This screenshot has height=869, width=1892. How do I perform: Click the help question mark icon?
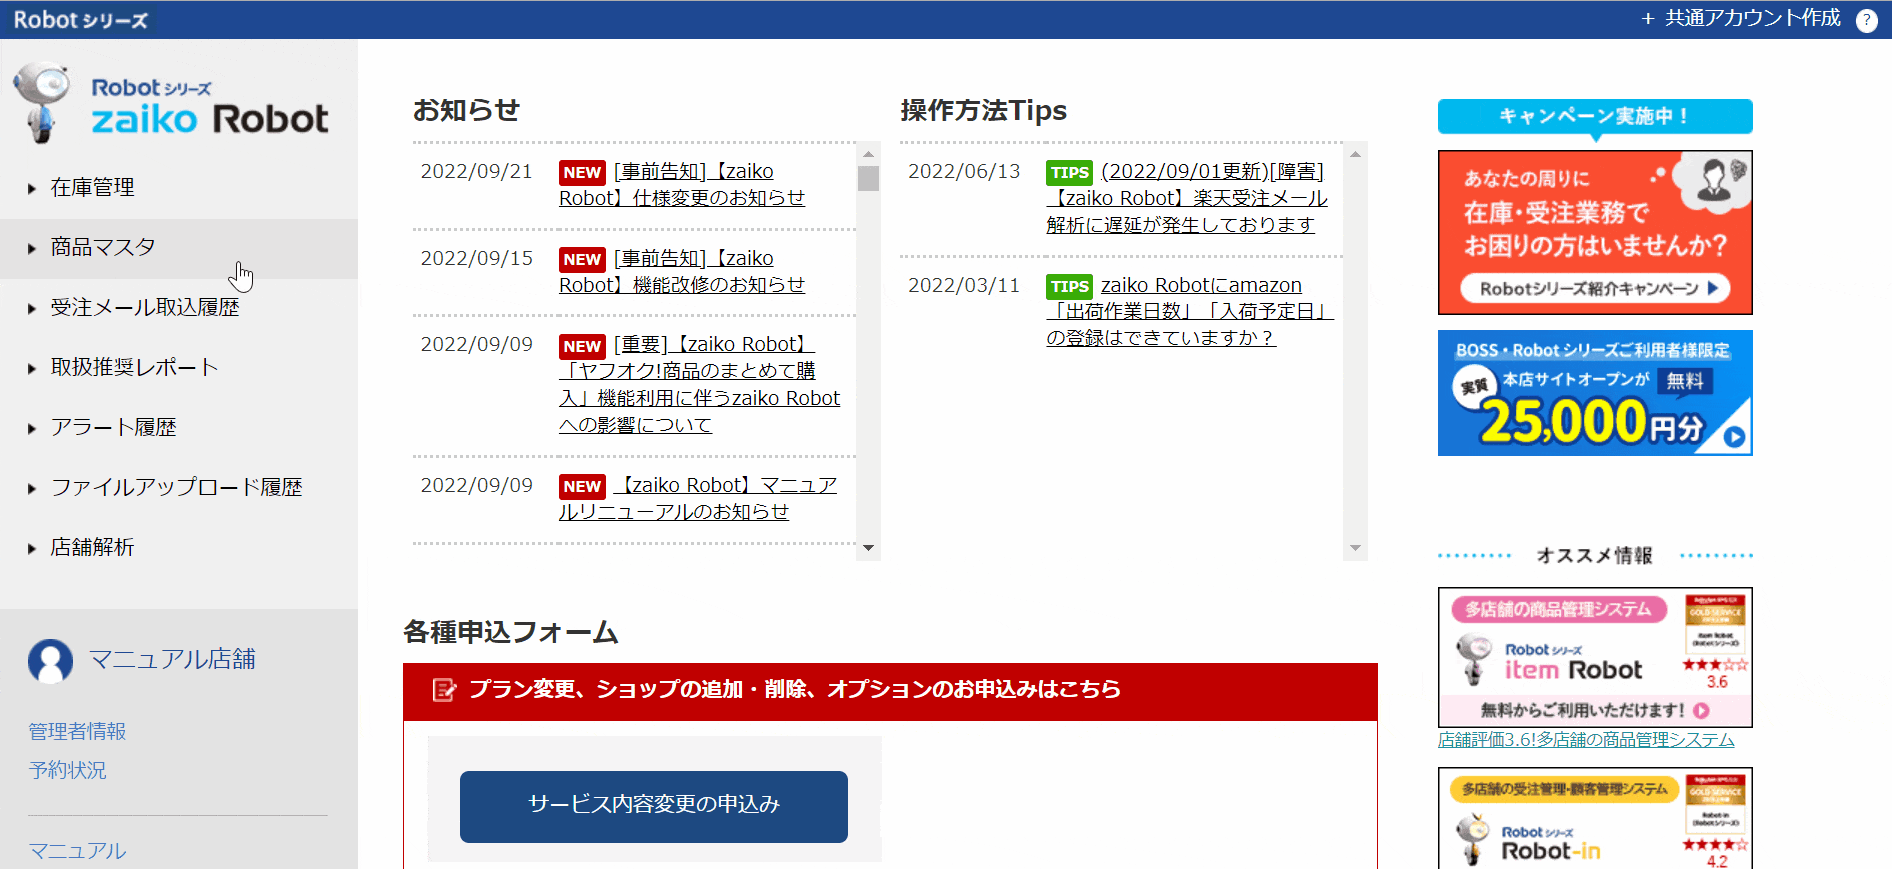coord(1866,20)
